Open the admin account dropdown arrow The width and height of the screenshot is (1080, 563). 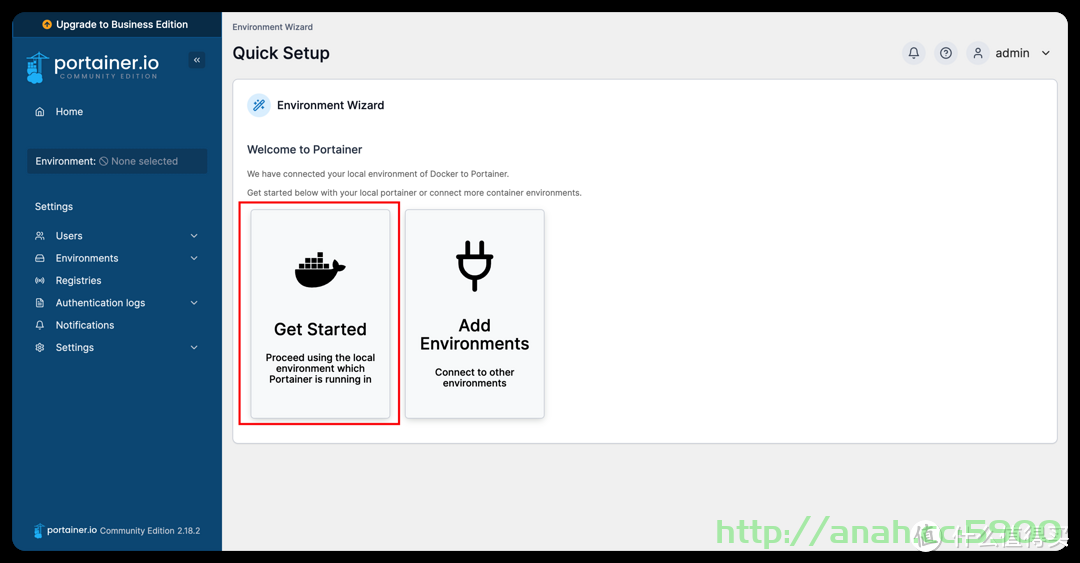point(1046,53)
